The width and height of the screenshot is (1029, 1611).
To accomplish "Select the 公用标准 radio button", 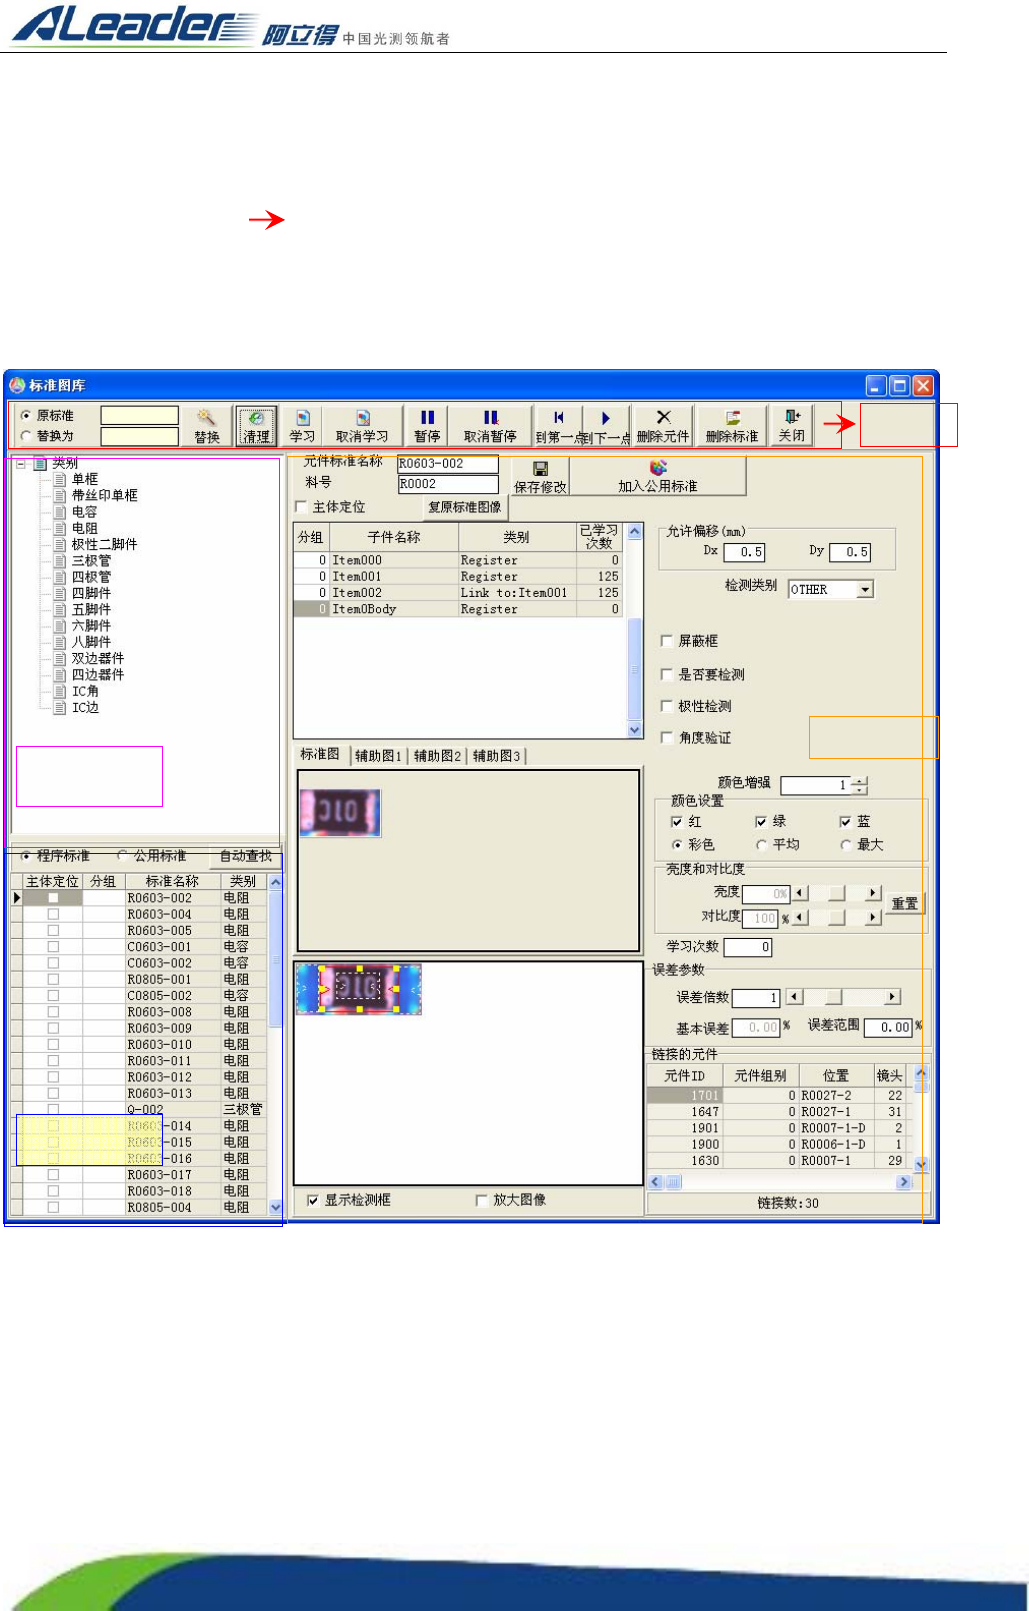I will click(123, 856).
